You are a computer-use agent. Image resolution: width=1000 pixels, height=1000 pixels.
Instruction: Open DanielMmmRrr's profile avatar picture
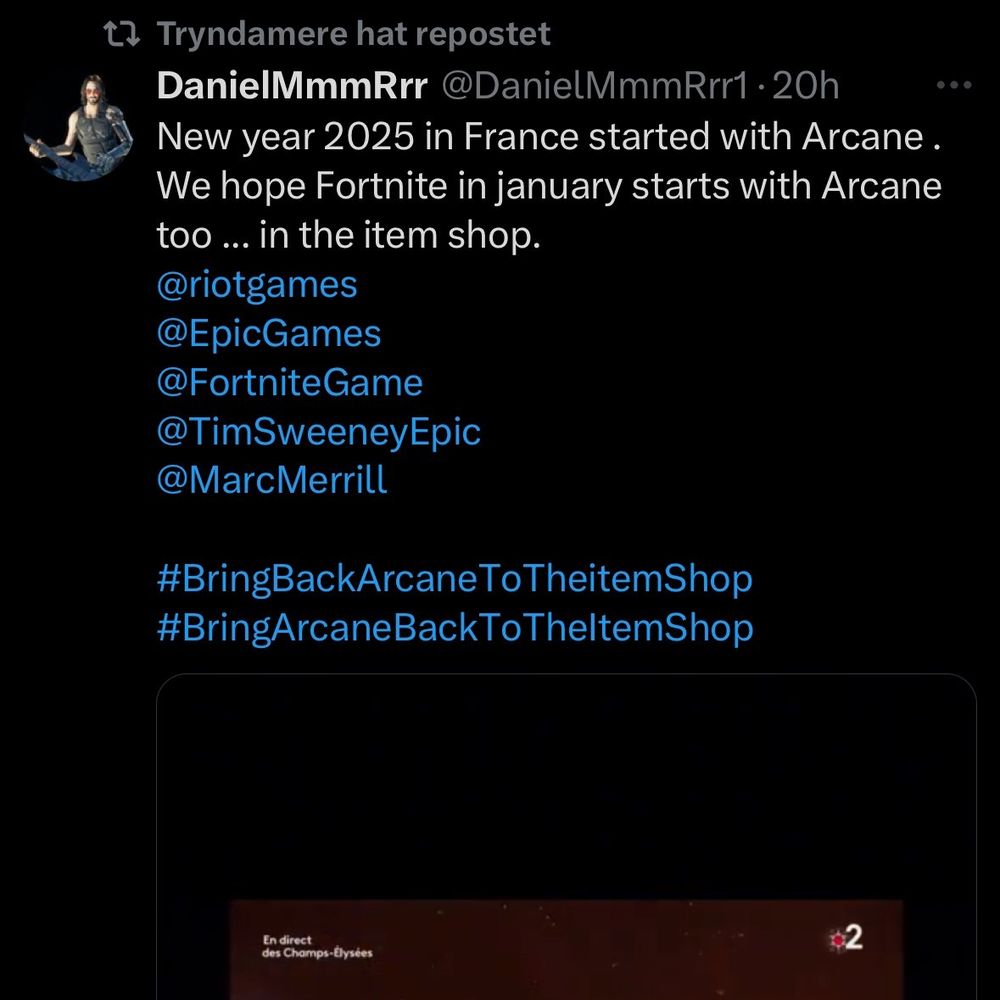click(78, 127)
